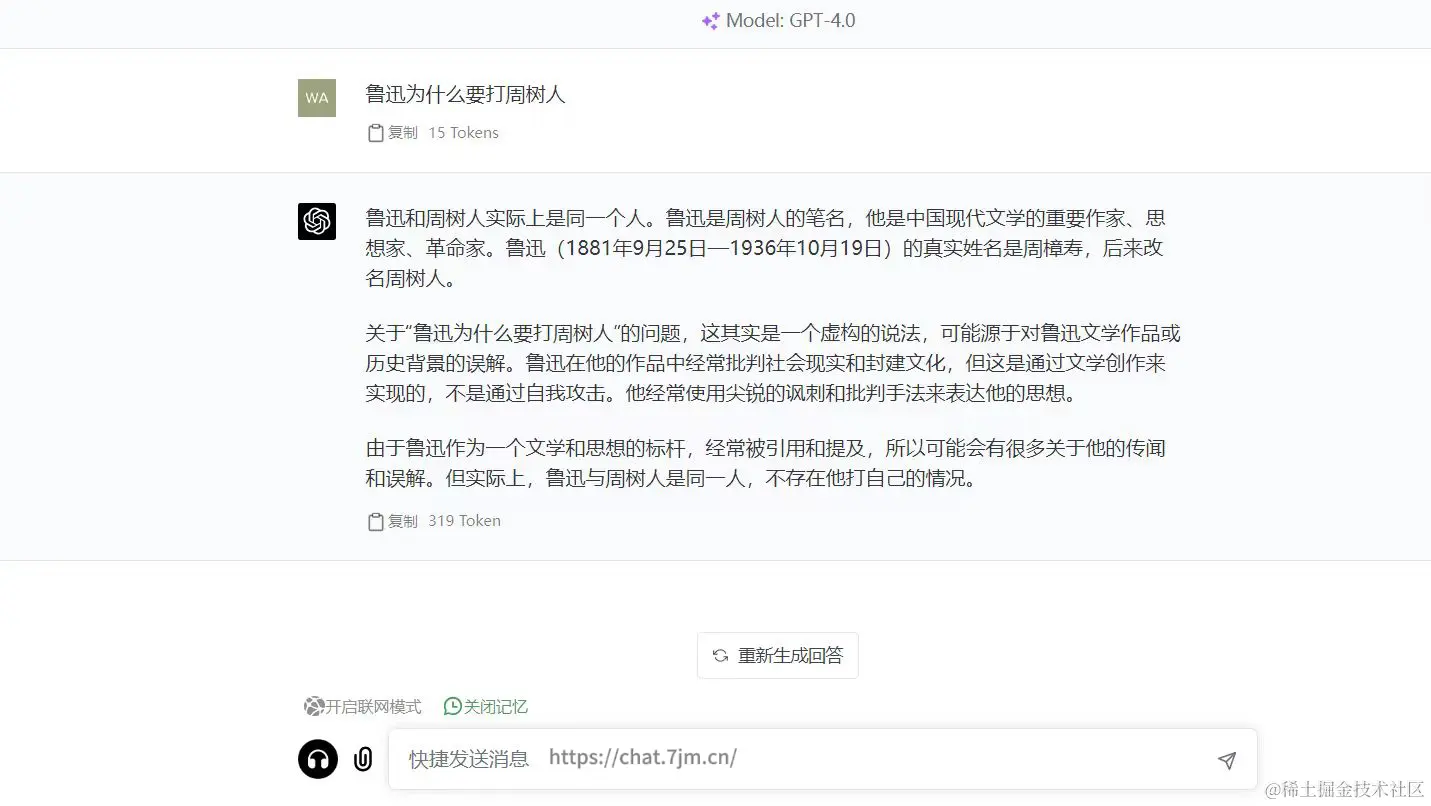The width and height of the screenshot is (1431, 806).
Task: Click the clipboard icon under user message
Action: [x=376, y=133]
